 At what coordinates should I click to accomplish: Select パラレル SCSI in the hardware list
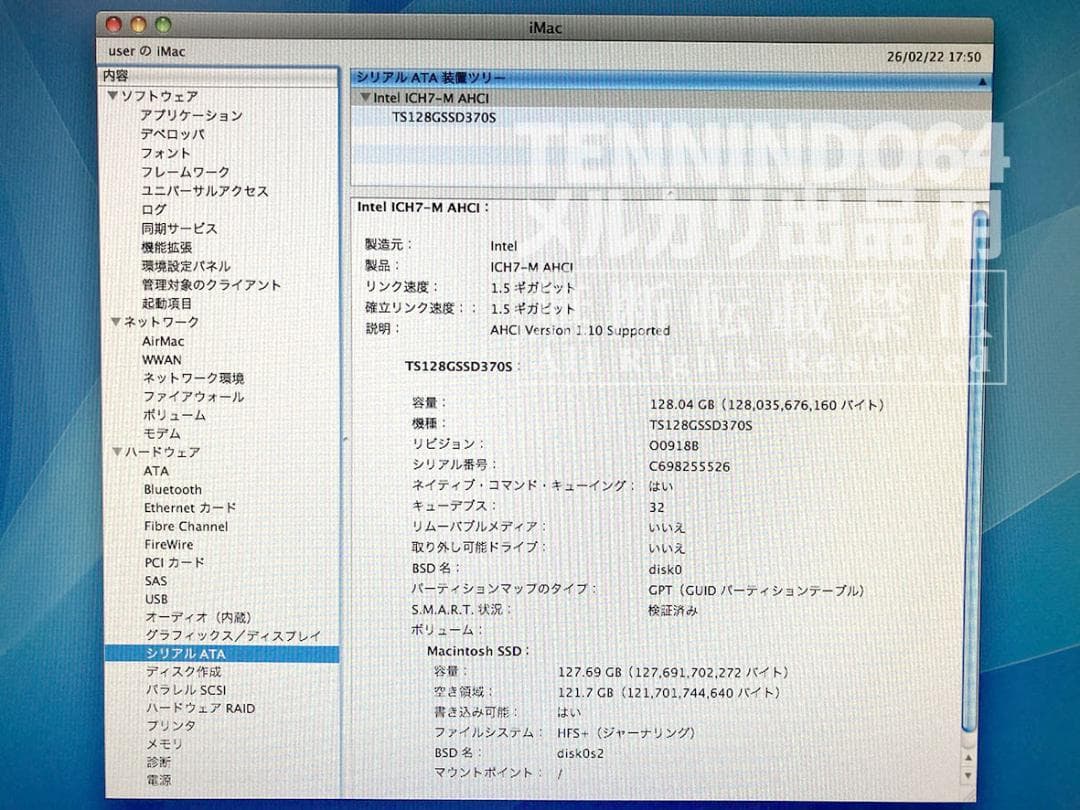186,689
